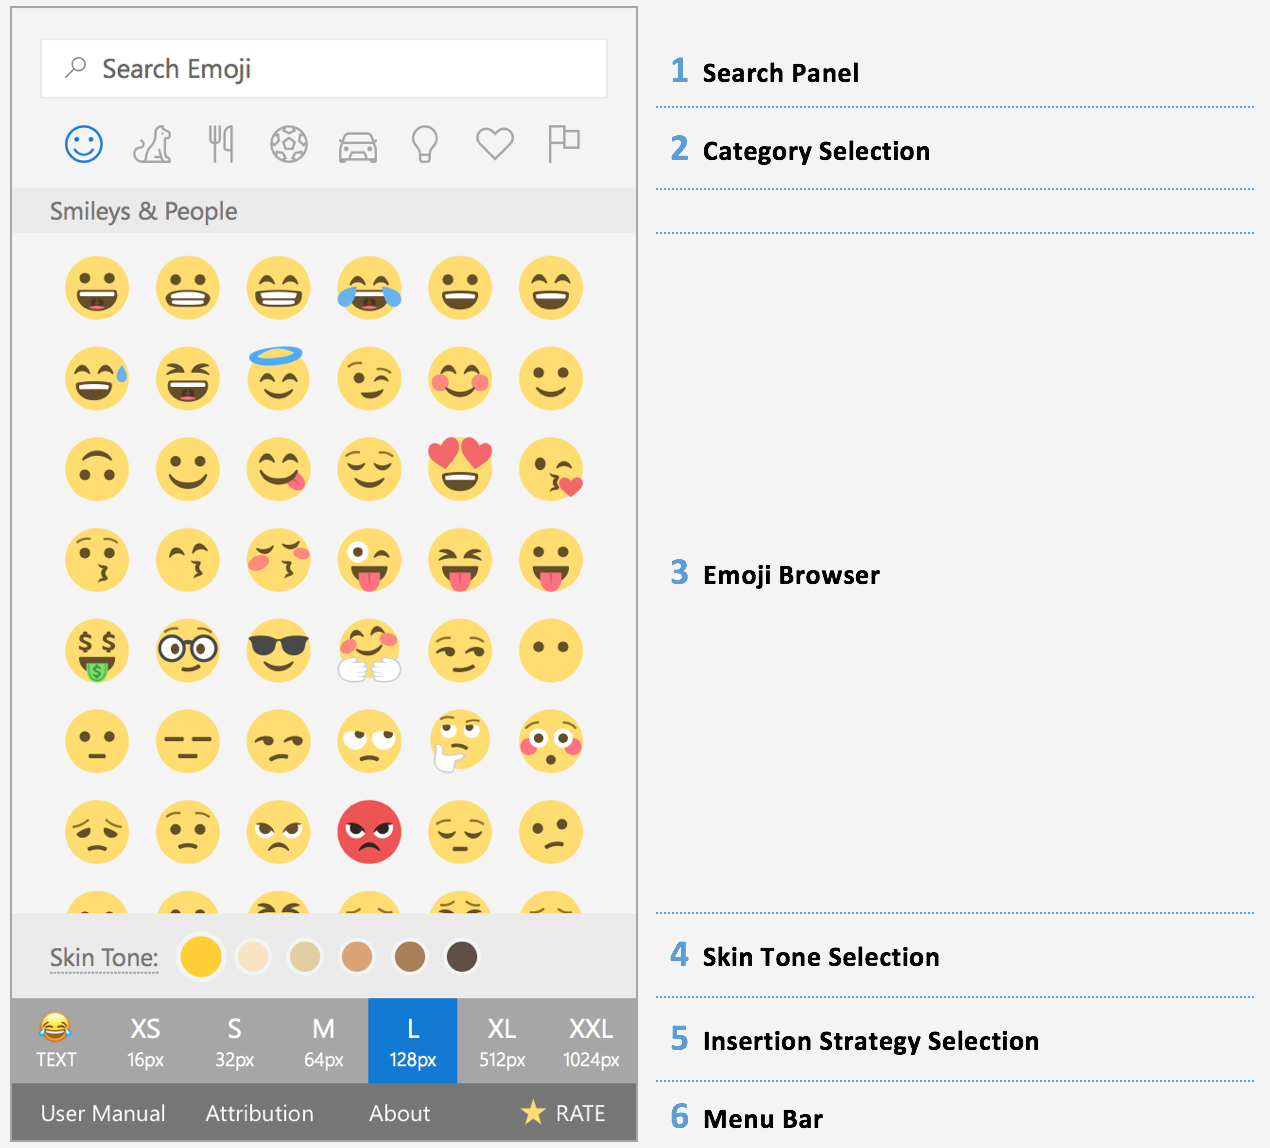Select the TEXT insertion option

(x=56, y=1041)
